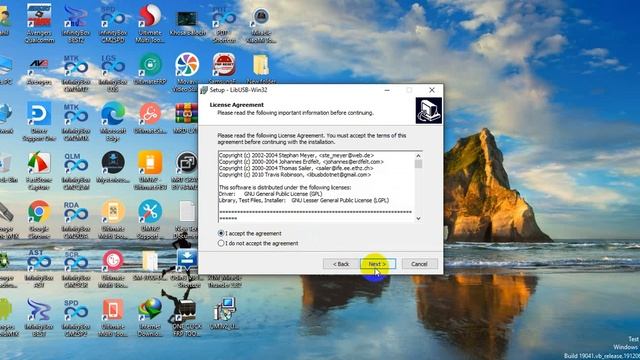
Task: Open the InfinityBox SCR shortcut
Action: click(76, 267)
